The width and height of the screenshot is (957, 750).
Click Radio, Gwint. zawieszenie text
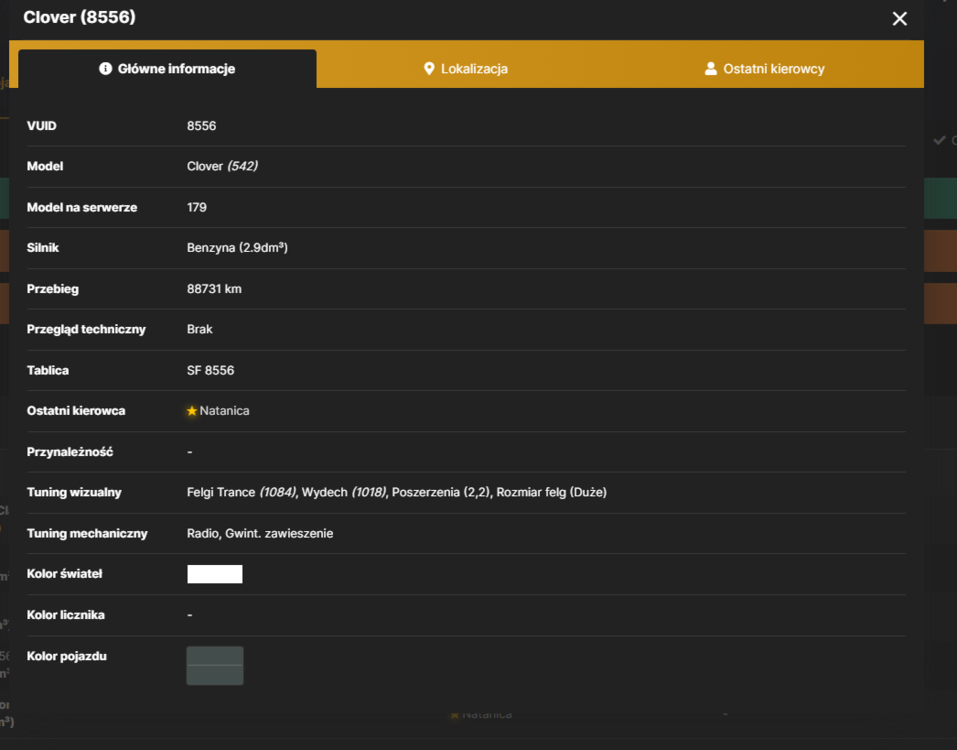pos(260,533)
